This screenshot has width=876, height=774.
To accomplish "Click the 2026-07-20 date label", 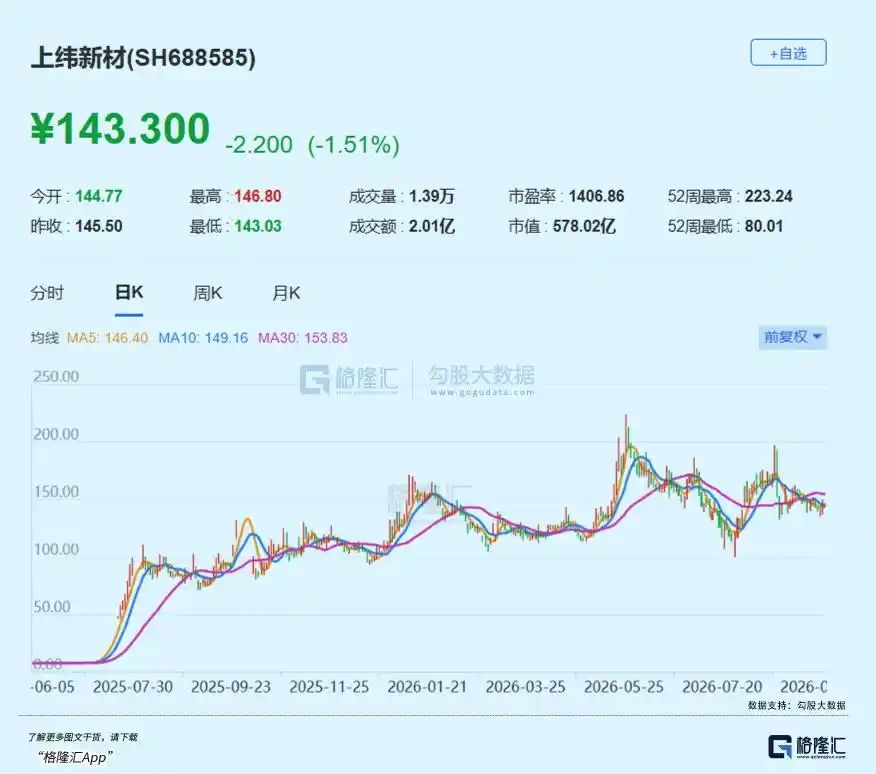I will 722,687.
